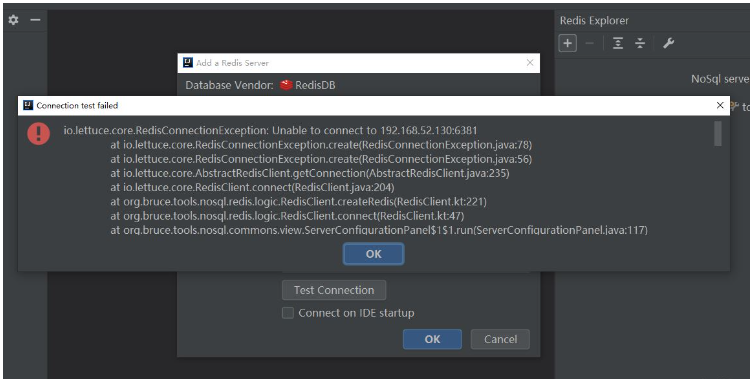Click the IntelliJ icon in Connection test failed title

pyautogui.click(x=28, y=105)
